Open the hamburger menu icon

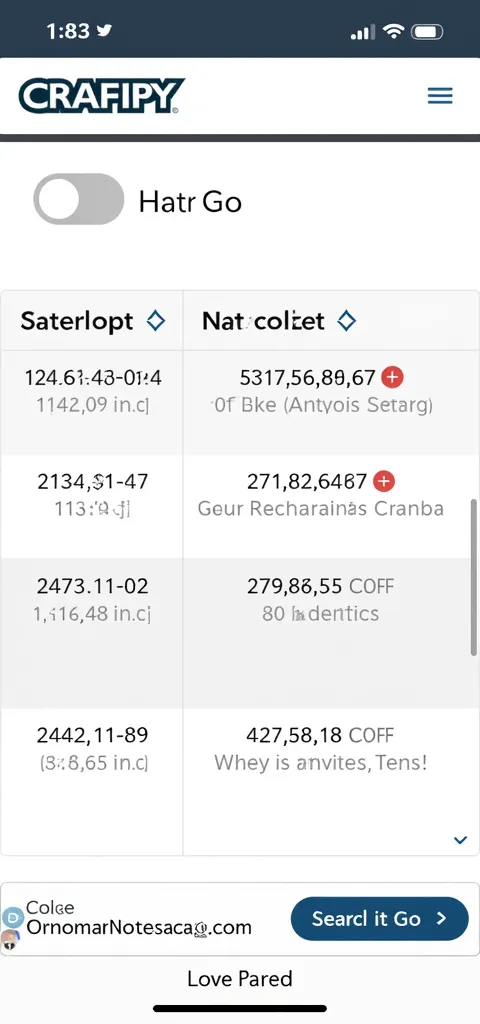click(x=440, y=97)
